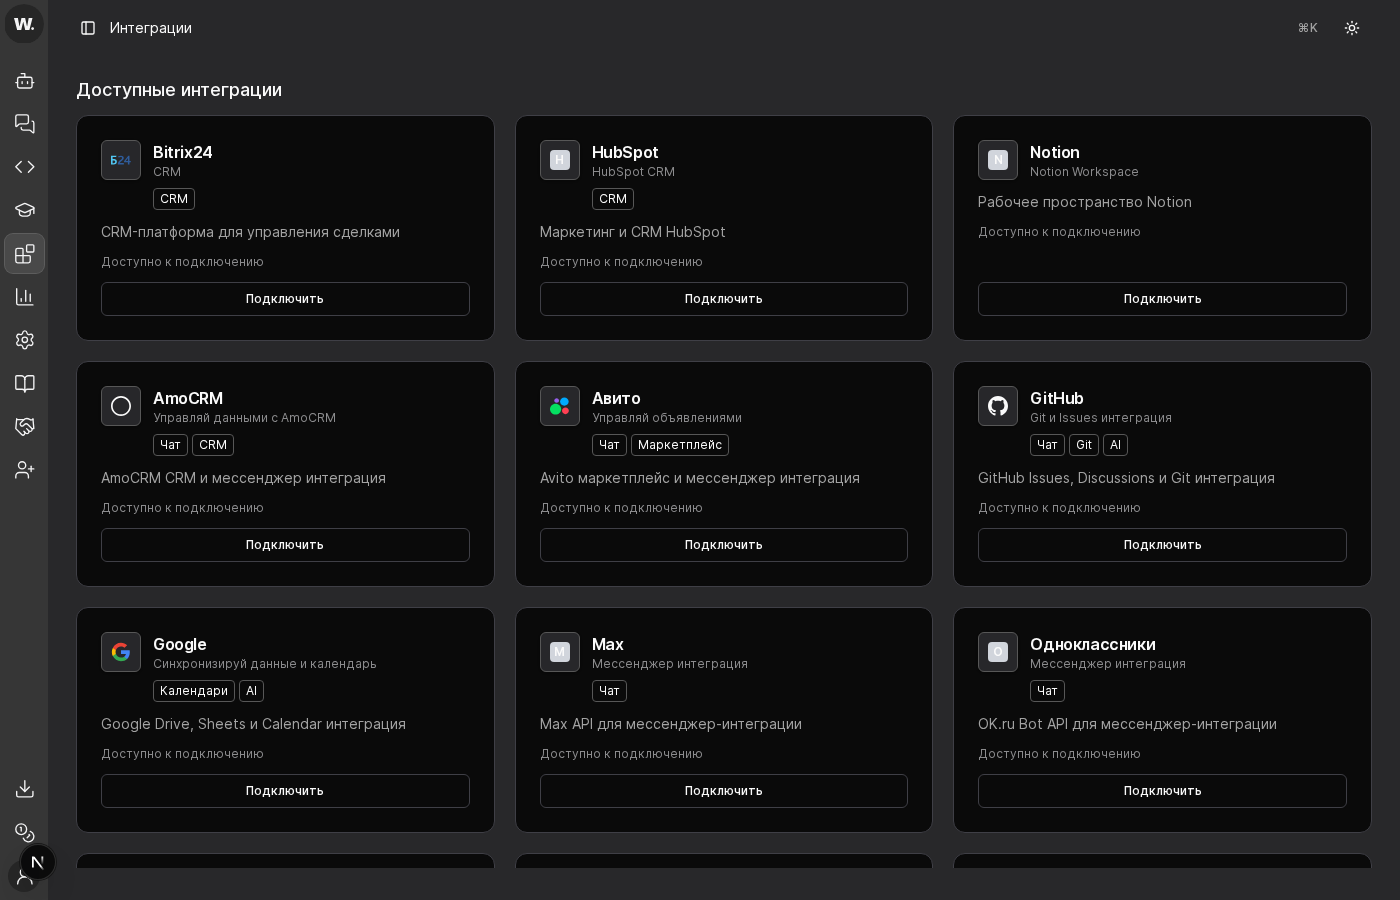Open search with the ⌘K shortcut control

coord(1307,28)
